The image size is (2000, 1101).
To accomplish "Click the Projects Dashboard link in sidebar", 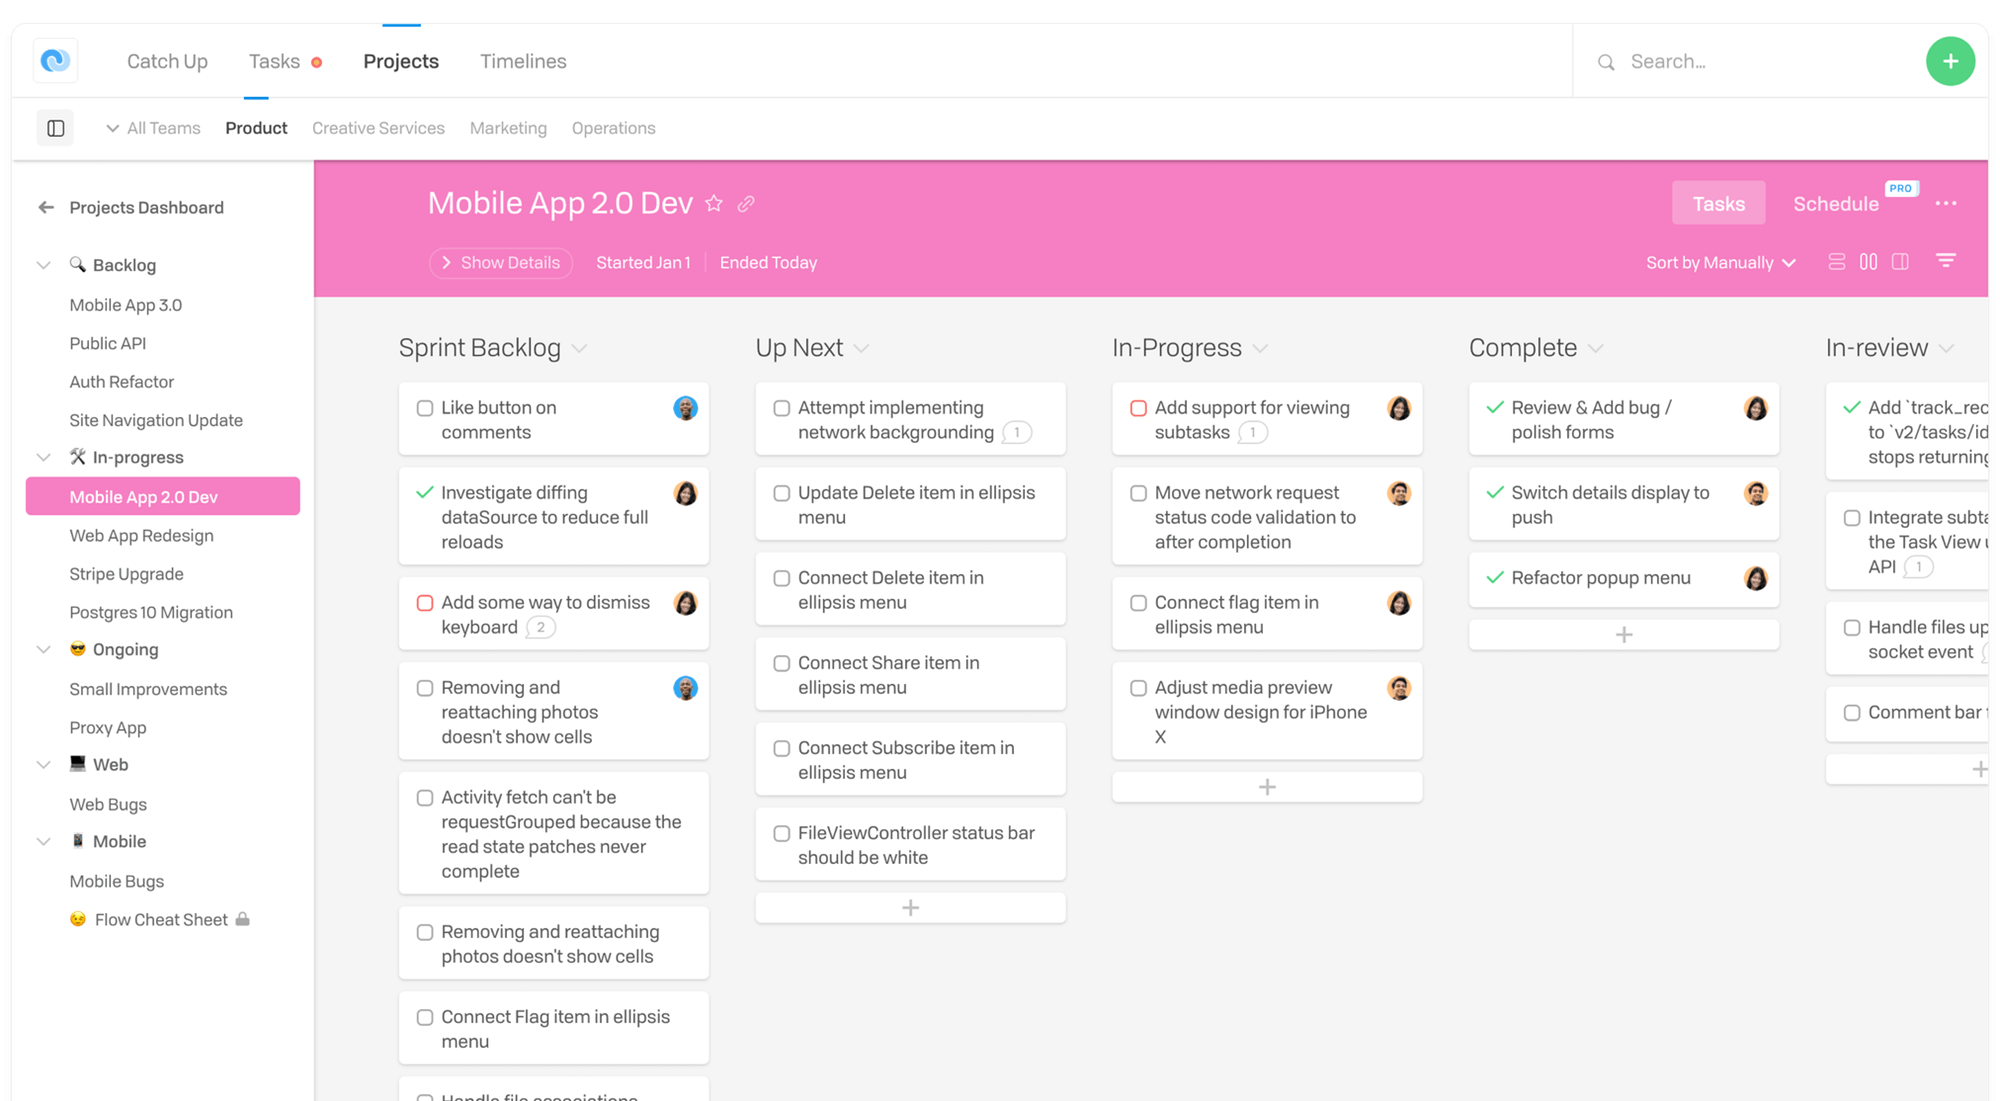I will [146, 206].
